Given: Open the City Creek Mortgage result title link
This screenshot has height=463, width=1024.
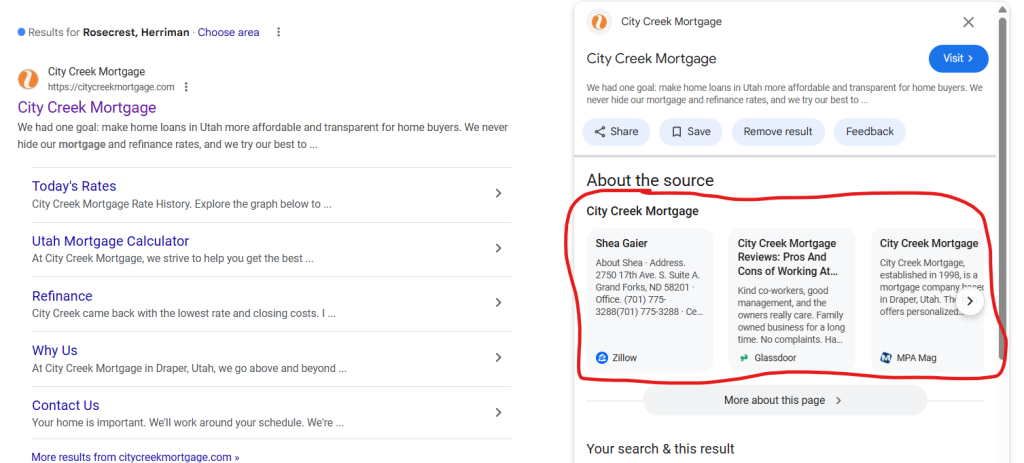Looking at the screenshot, I should click(87, 107).
